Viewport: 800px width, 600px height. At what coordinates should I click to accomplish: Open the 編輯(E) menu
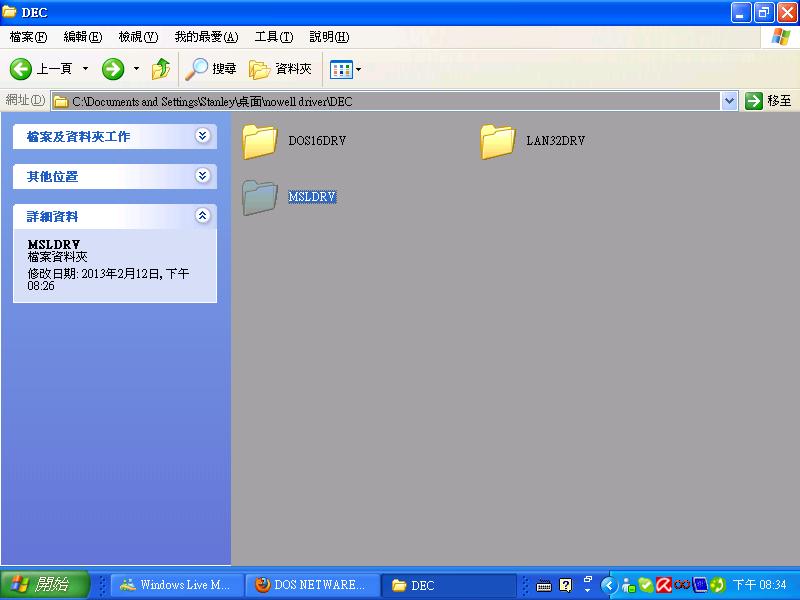click(x=83, y=37)
